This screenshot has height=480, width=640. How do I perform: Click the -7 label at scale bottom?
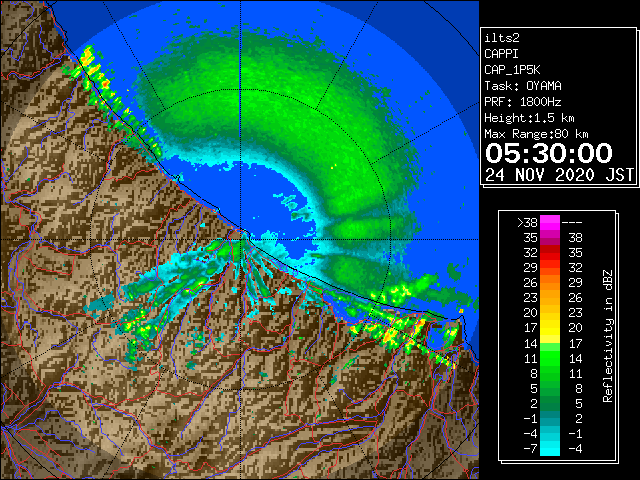click(x=530, y=449)
